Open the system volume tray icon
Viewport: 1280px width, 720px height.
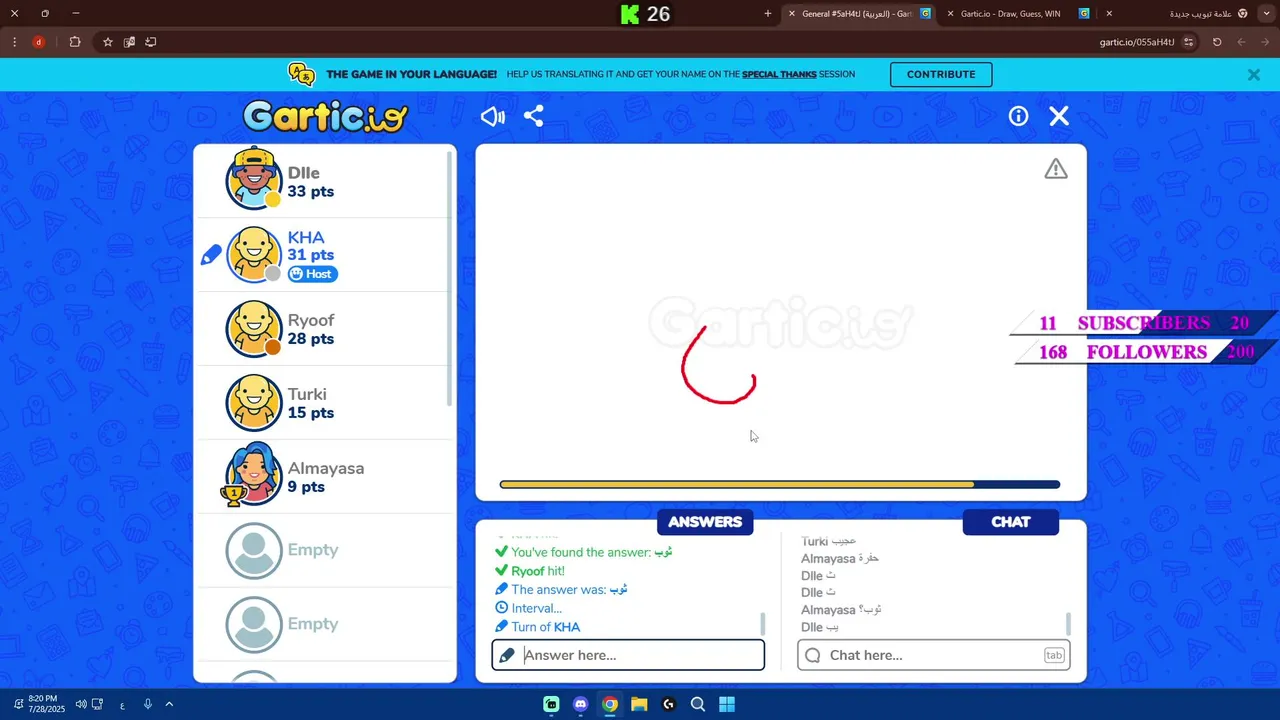(x=81, y=704)
